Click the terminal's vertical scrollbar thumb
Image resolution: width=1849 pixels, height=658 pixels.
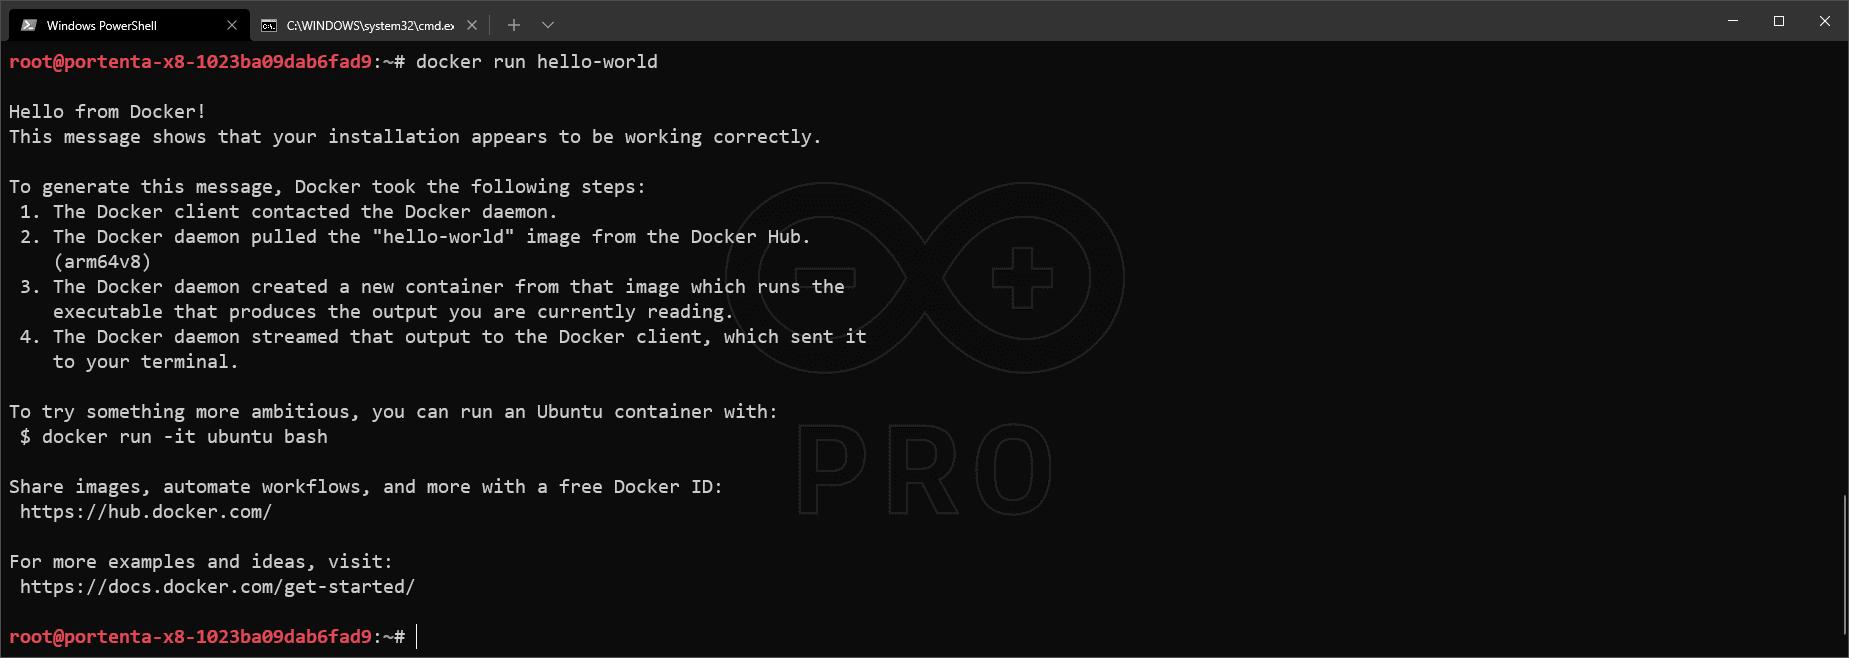coord(1844,563)
